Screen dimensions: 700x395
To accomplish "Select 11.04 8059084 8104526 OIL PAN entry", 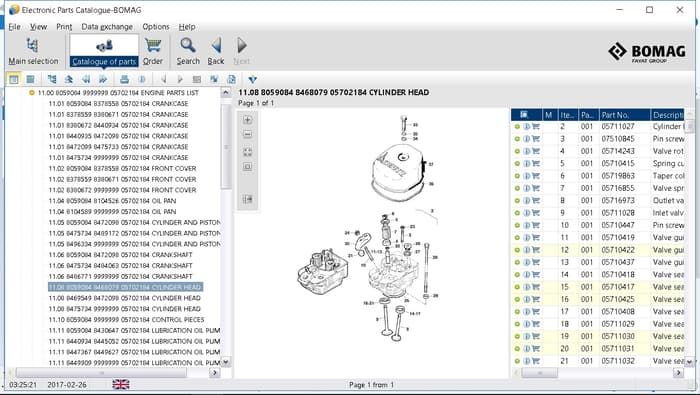I will 112,201.
